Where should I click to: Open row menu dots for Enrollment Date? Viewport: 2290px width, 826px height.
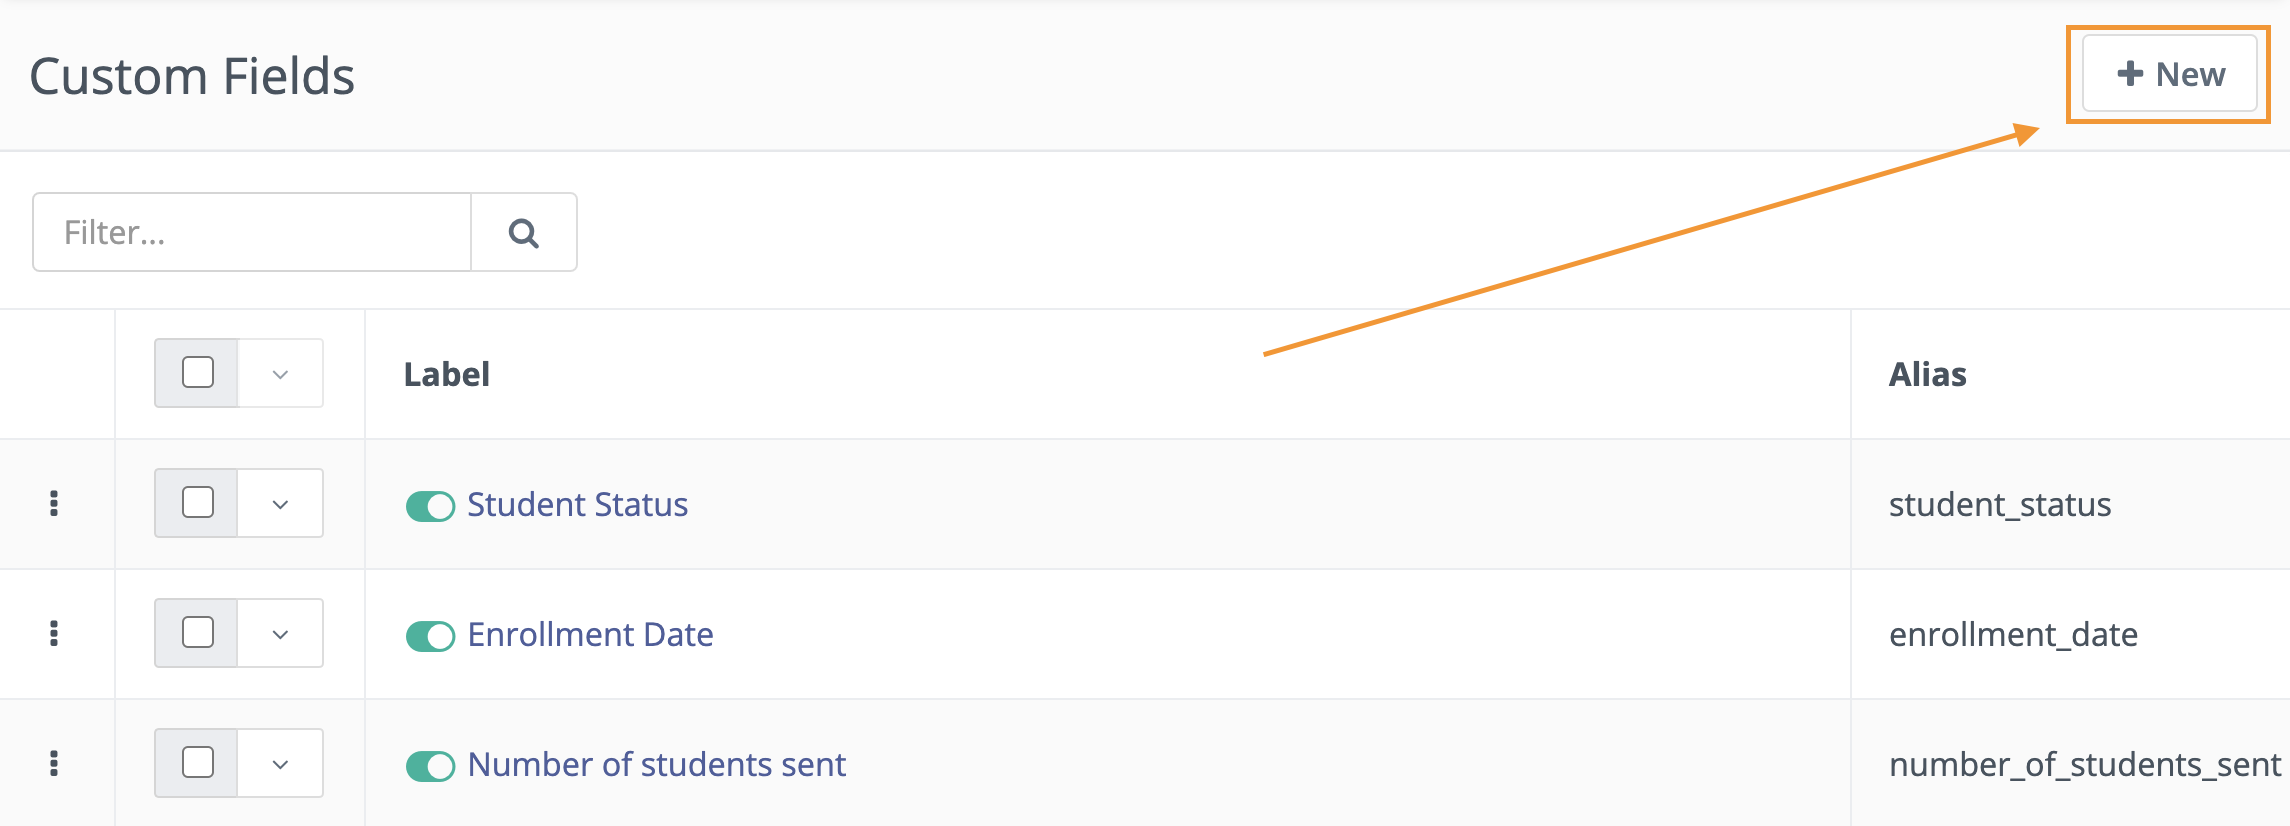(x=54, y=633)
